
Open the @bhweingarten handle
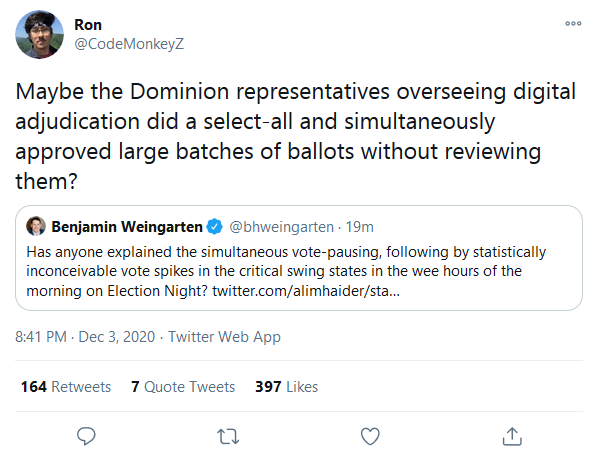point(281,227)
